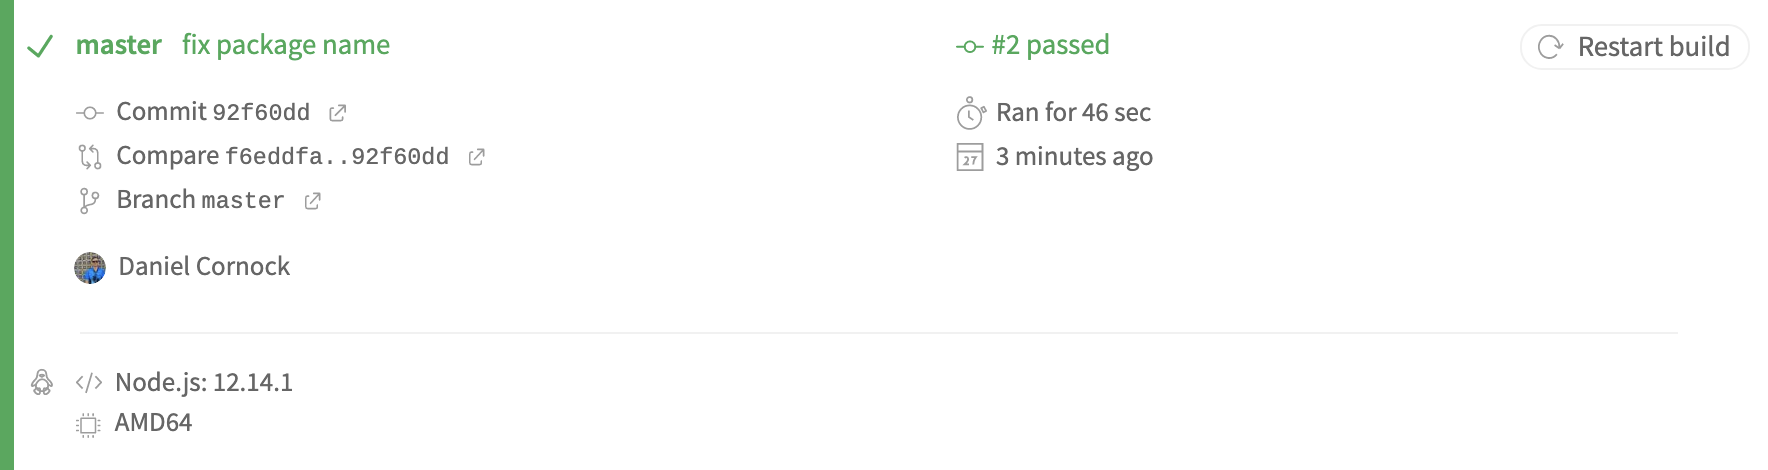
Task: Click the git branch icon
Action: point(89,201)
